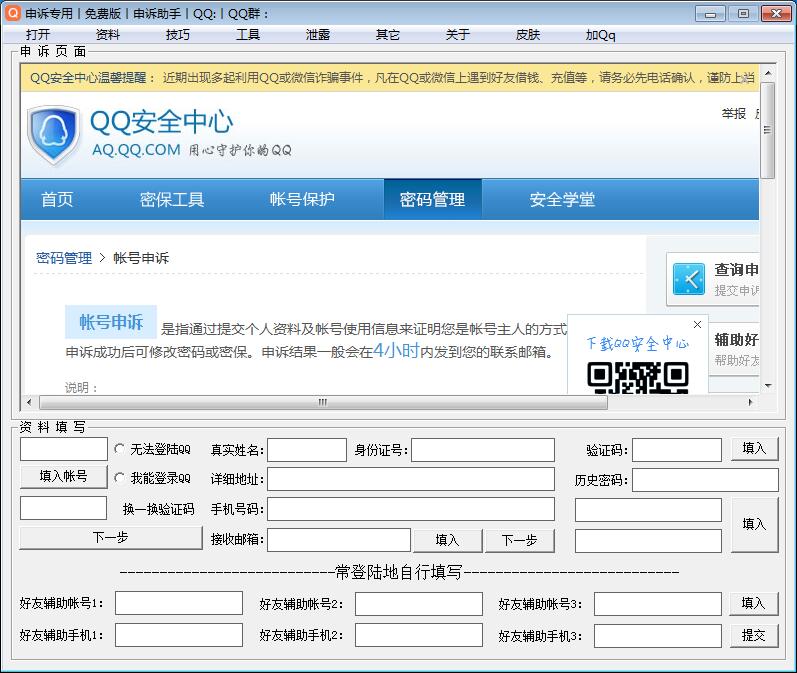The height and width of the screenshot is (673, 797).
Task: Open the 关于 menu
Action: coord(457,35)
